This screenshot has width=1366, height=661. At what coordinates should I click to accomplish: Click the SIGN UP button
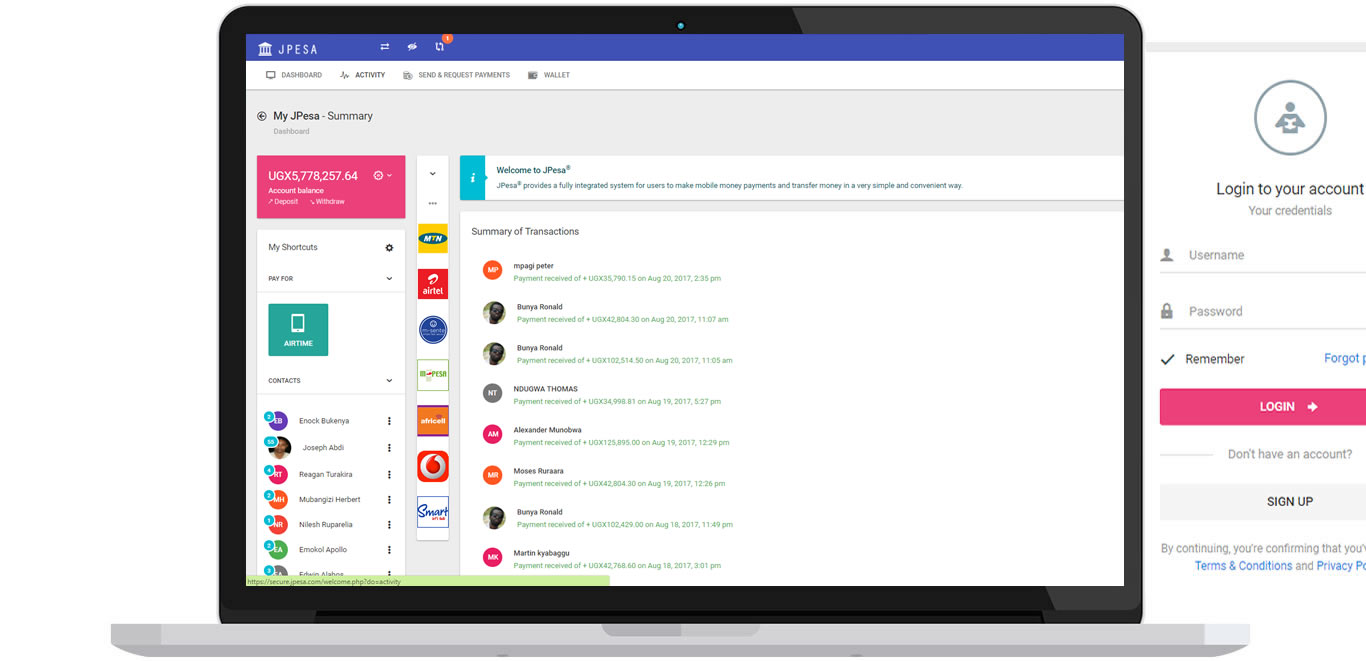click(1263, 502)
